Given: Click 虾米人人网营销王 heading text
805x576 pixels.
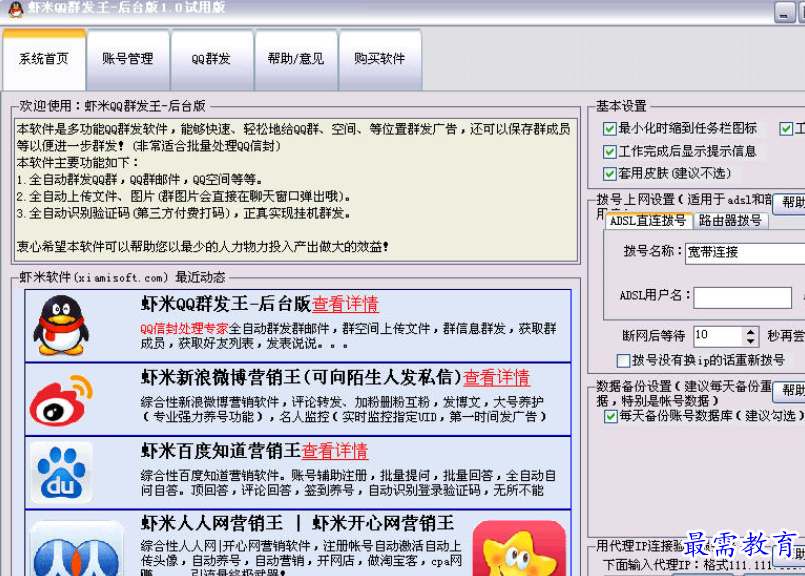Looking at the screenshot, I should tap(212, 524).
